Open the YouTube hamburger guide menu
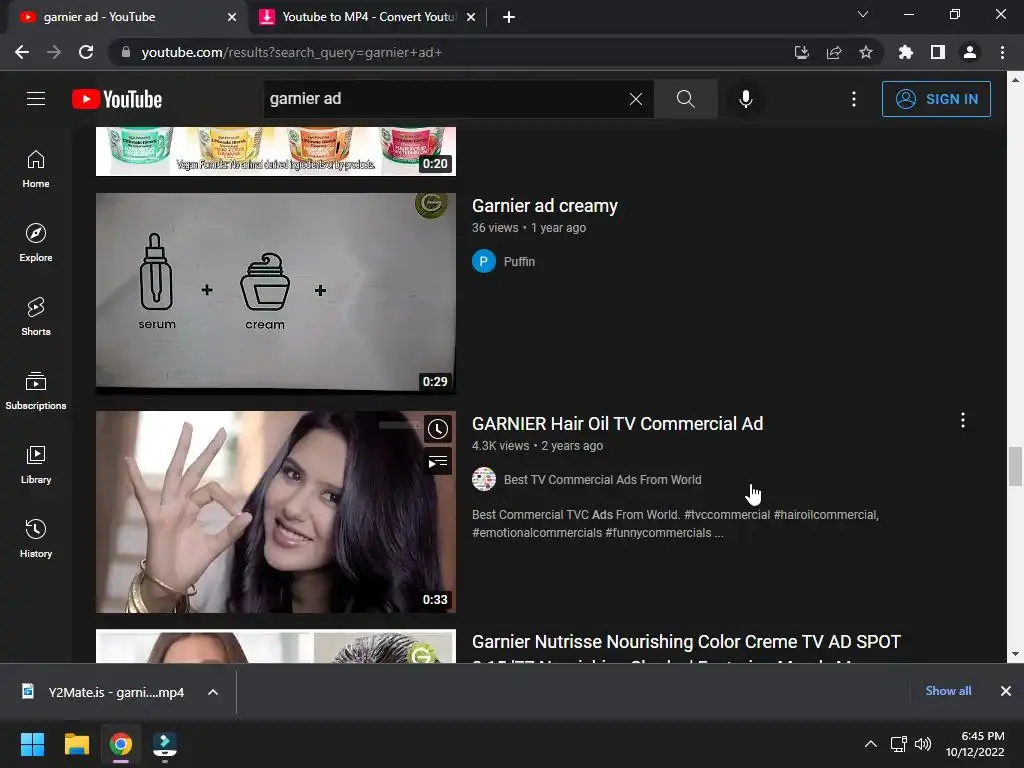 coord(36,99)
